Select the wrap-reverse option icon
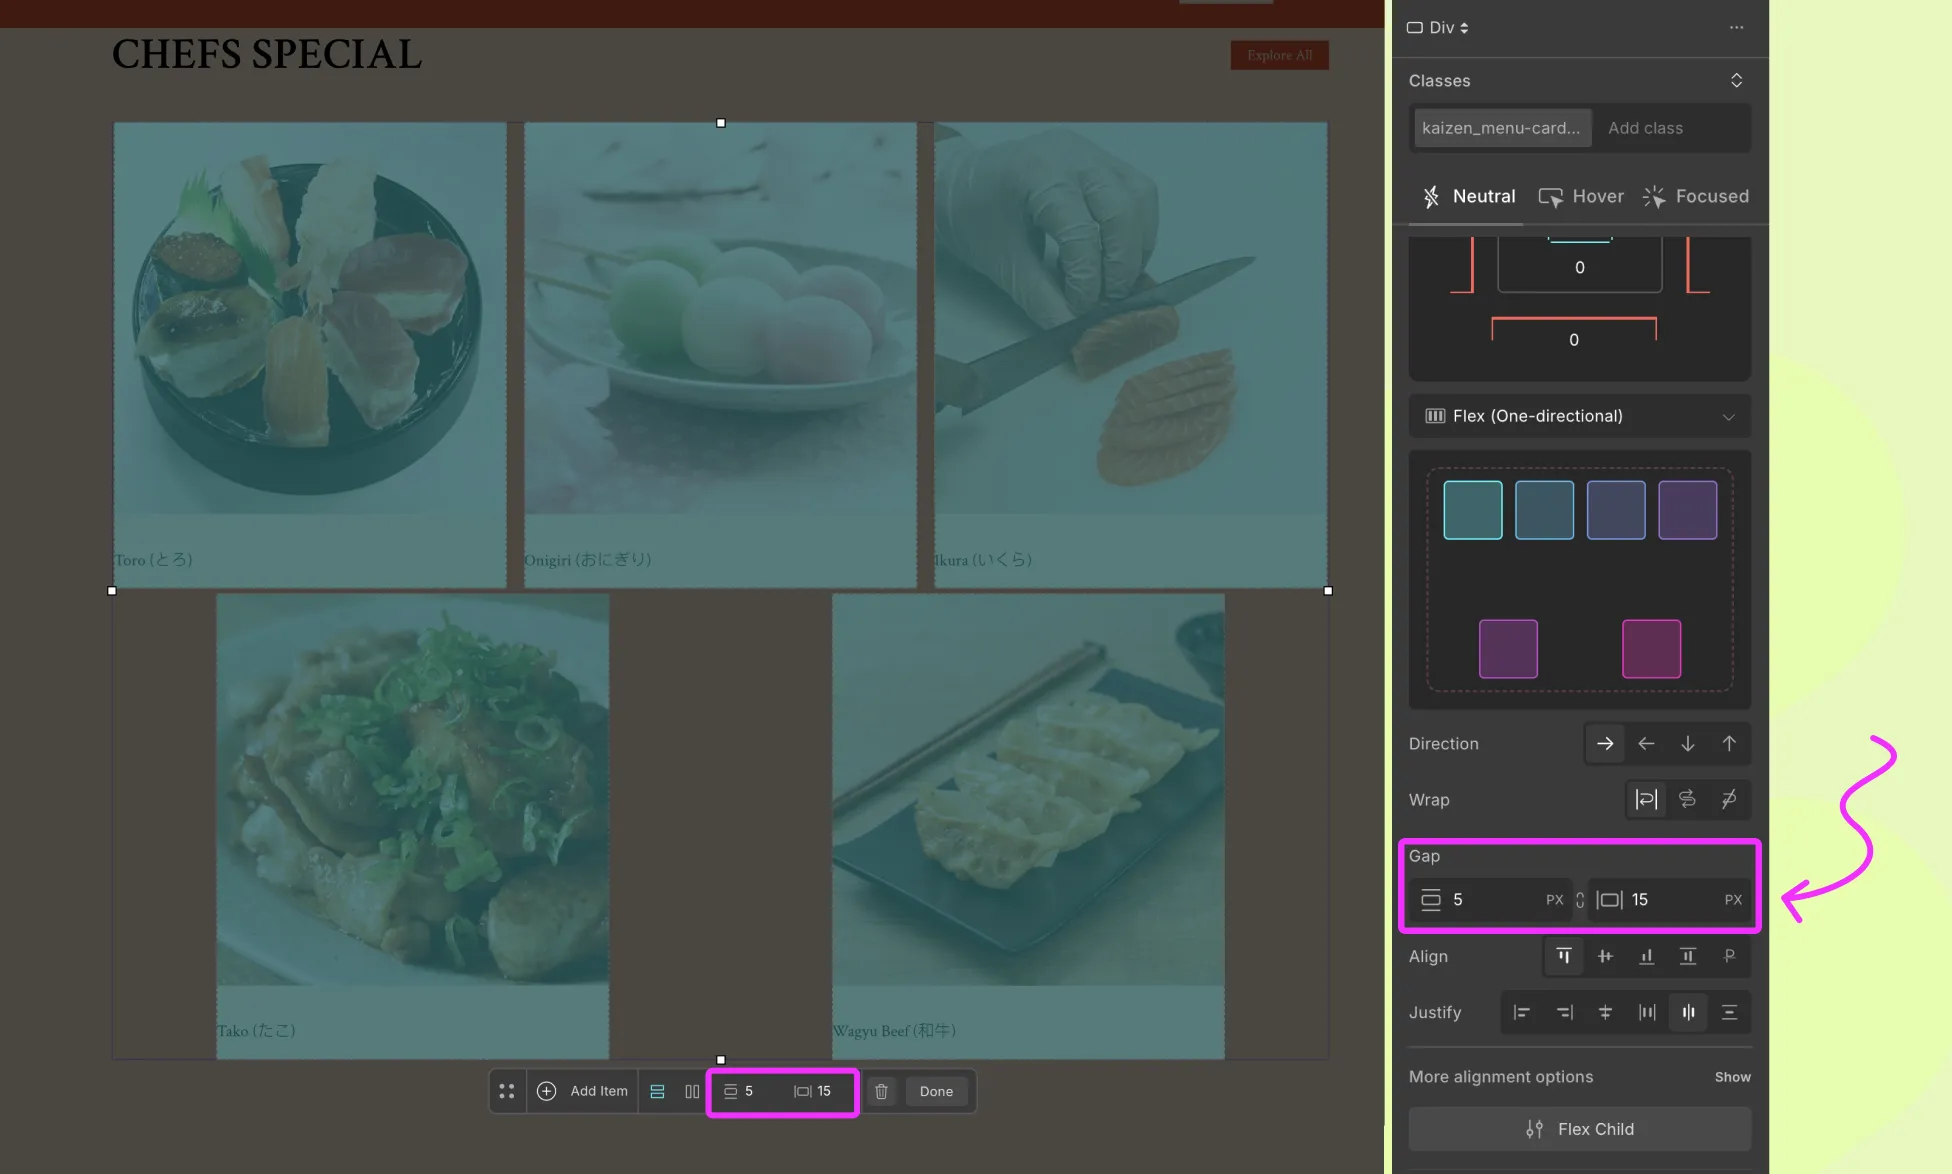1952x1174 pixels. (1687, 799)
